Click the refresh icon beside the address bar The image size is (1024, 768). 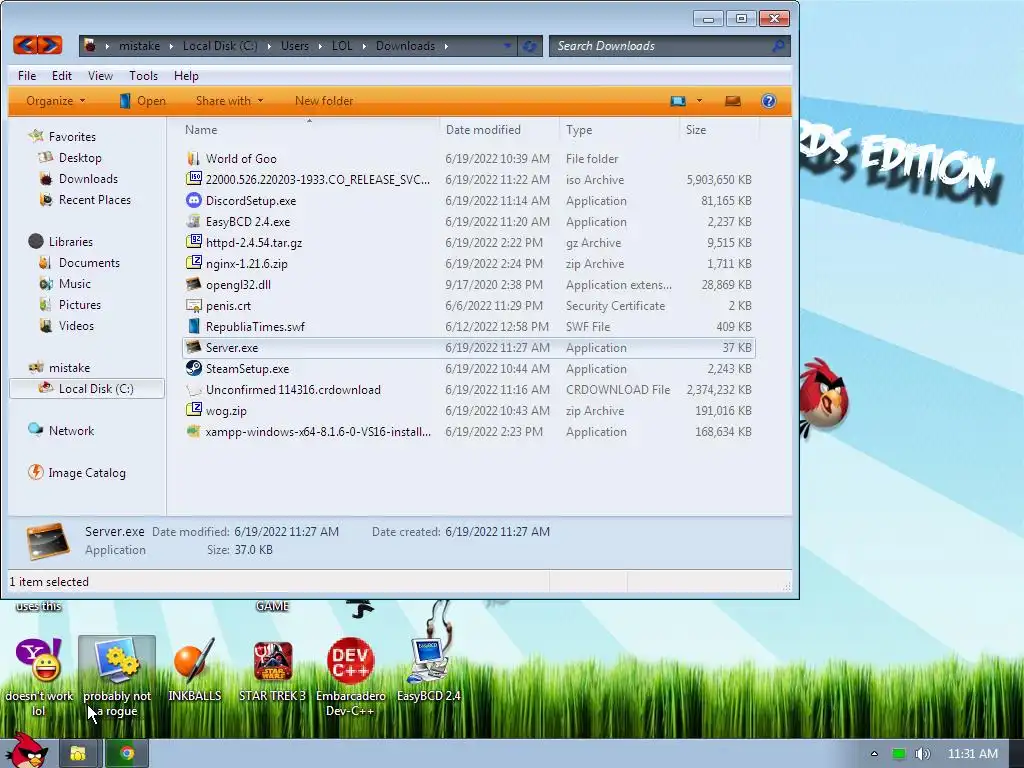[x=530, y=46]
